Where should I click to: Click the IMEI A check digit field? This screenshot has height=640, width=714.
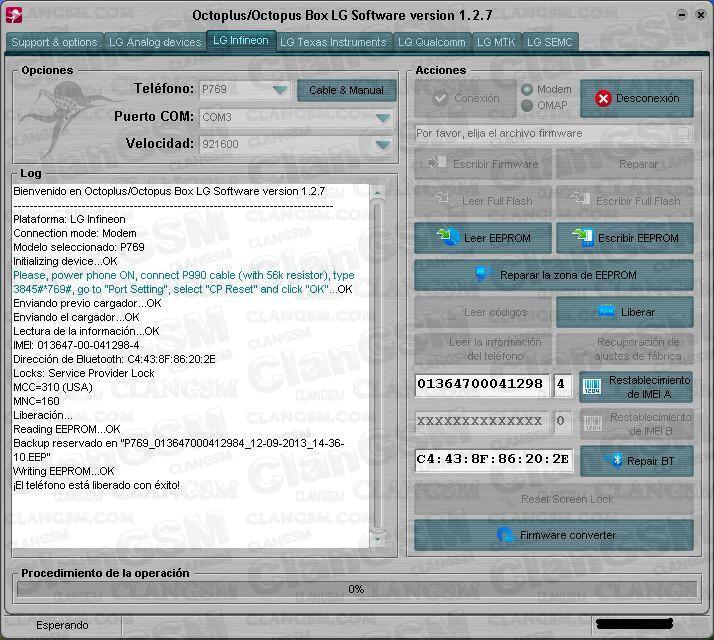point(562,384)
